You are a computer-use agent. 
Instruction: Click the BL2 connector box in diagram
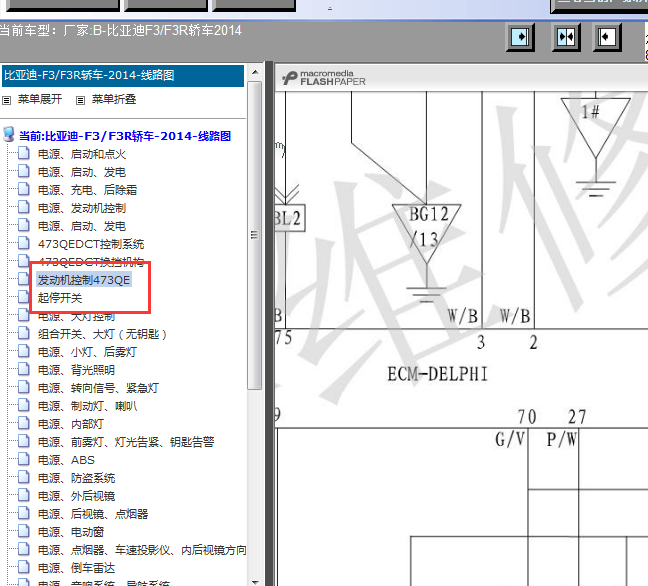tap(289, 218)
